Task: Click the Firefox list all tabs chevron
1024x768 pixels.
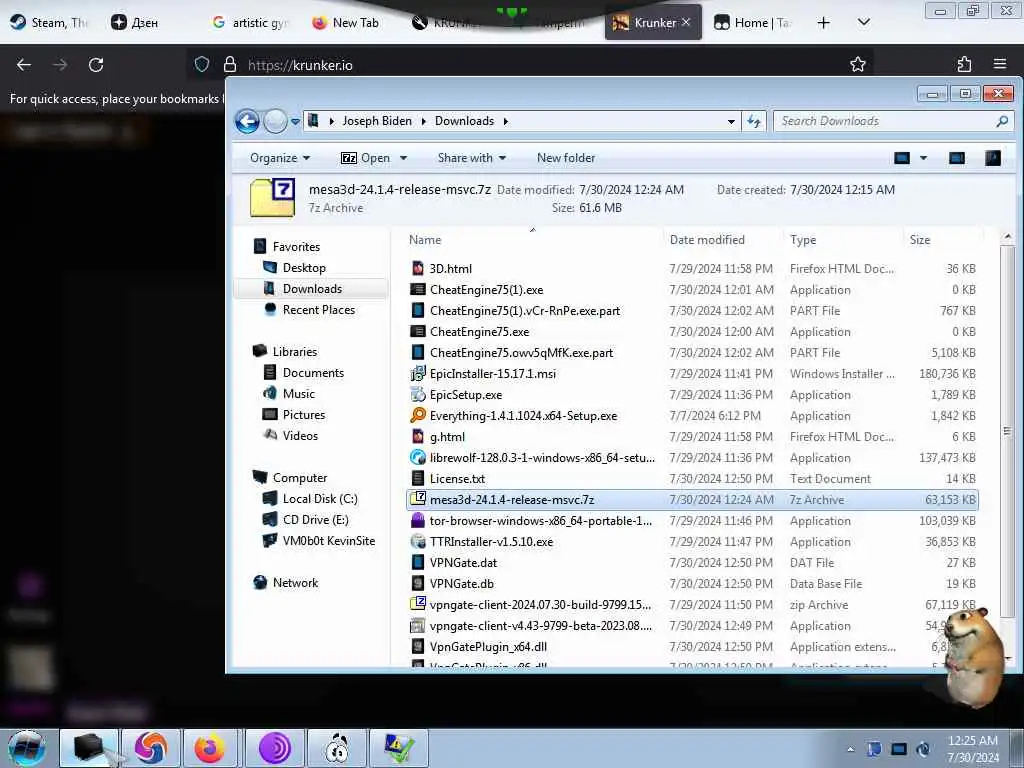Action: [x=863, y=23]
